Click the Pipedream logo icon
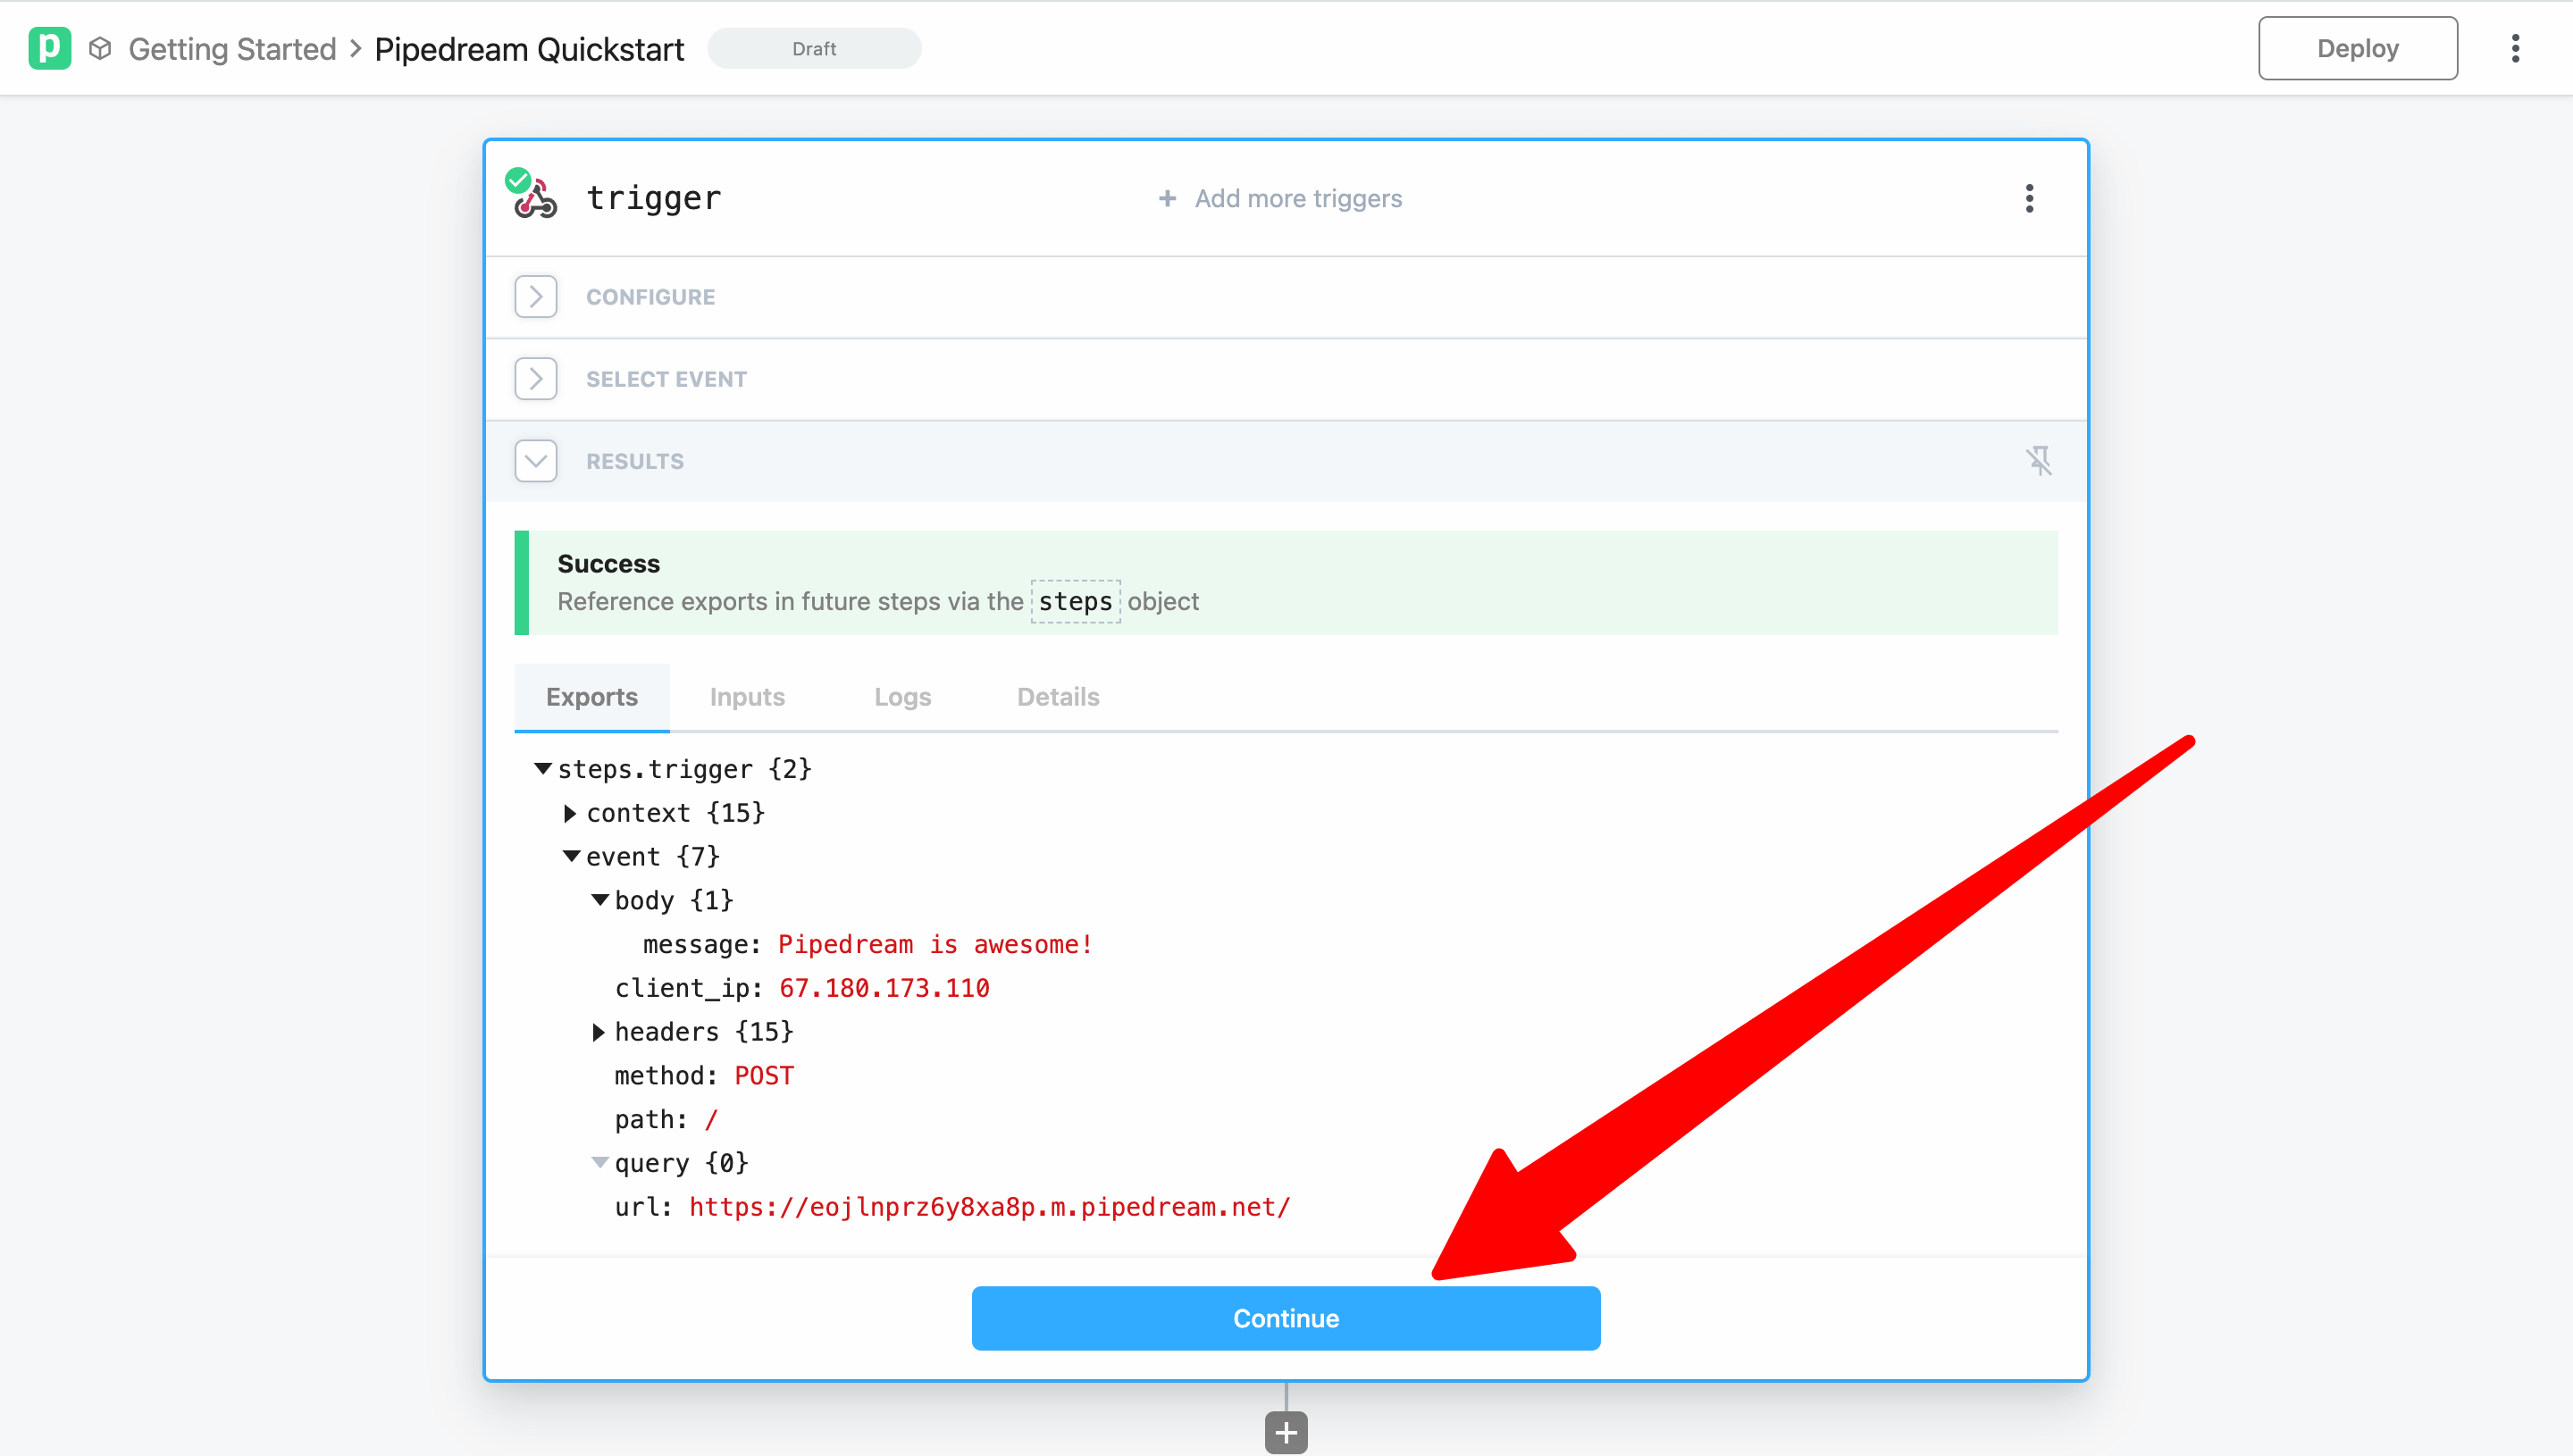This screenshot has height=1456, width=2573. tap(49, 48)
